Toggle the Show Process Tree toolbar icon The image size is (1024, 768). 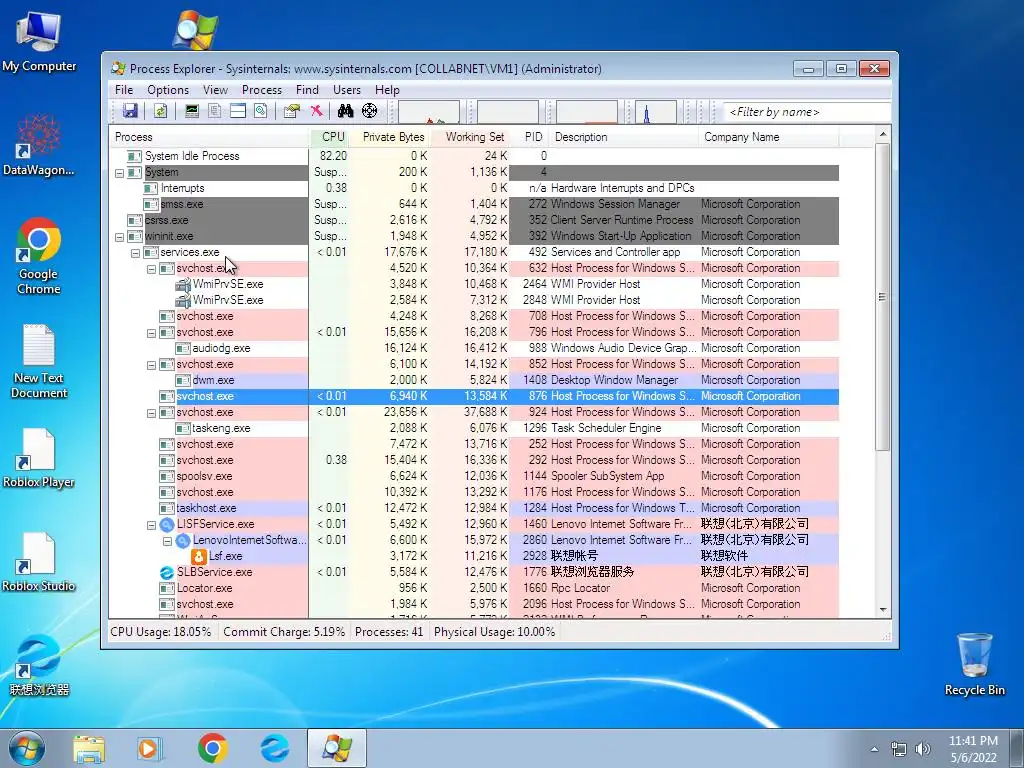(214, 111)
